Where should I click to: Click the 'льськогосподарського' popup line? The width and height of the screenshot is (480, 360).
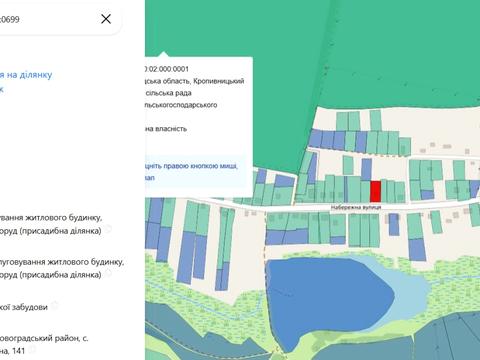pos(181,105)
